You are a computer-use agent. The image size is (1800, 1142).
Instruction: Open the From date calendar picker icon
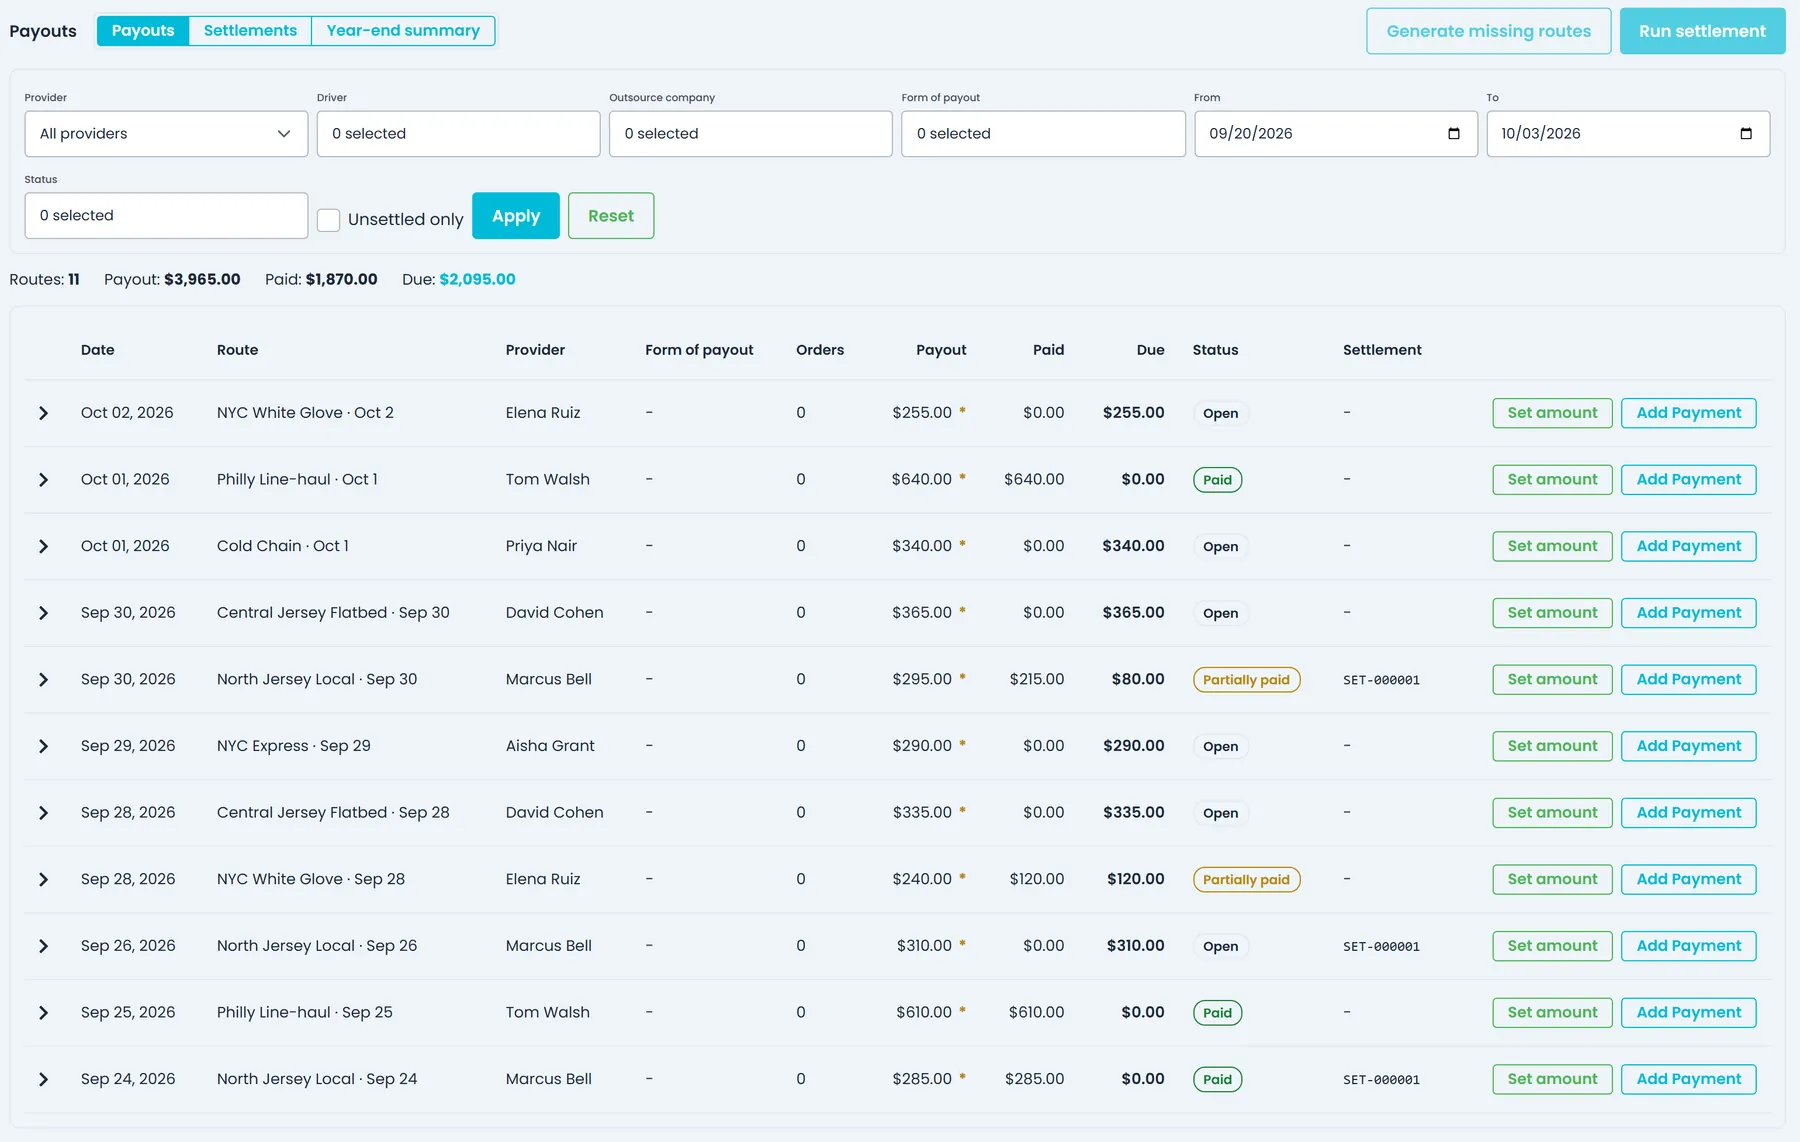[1453, 134]
